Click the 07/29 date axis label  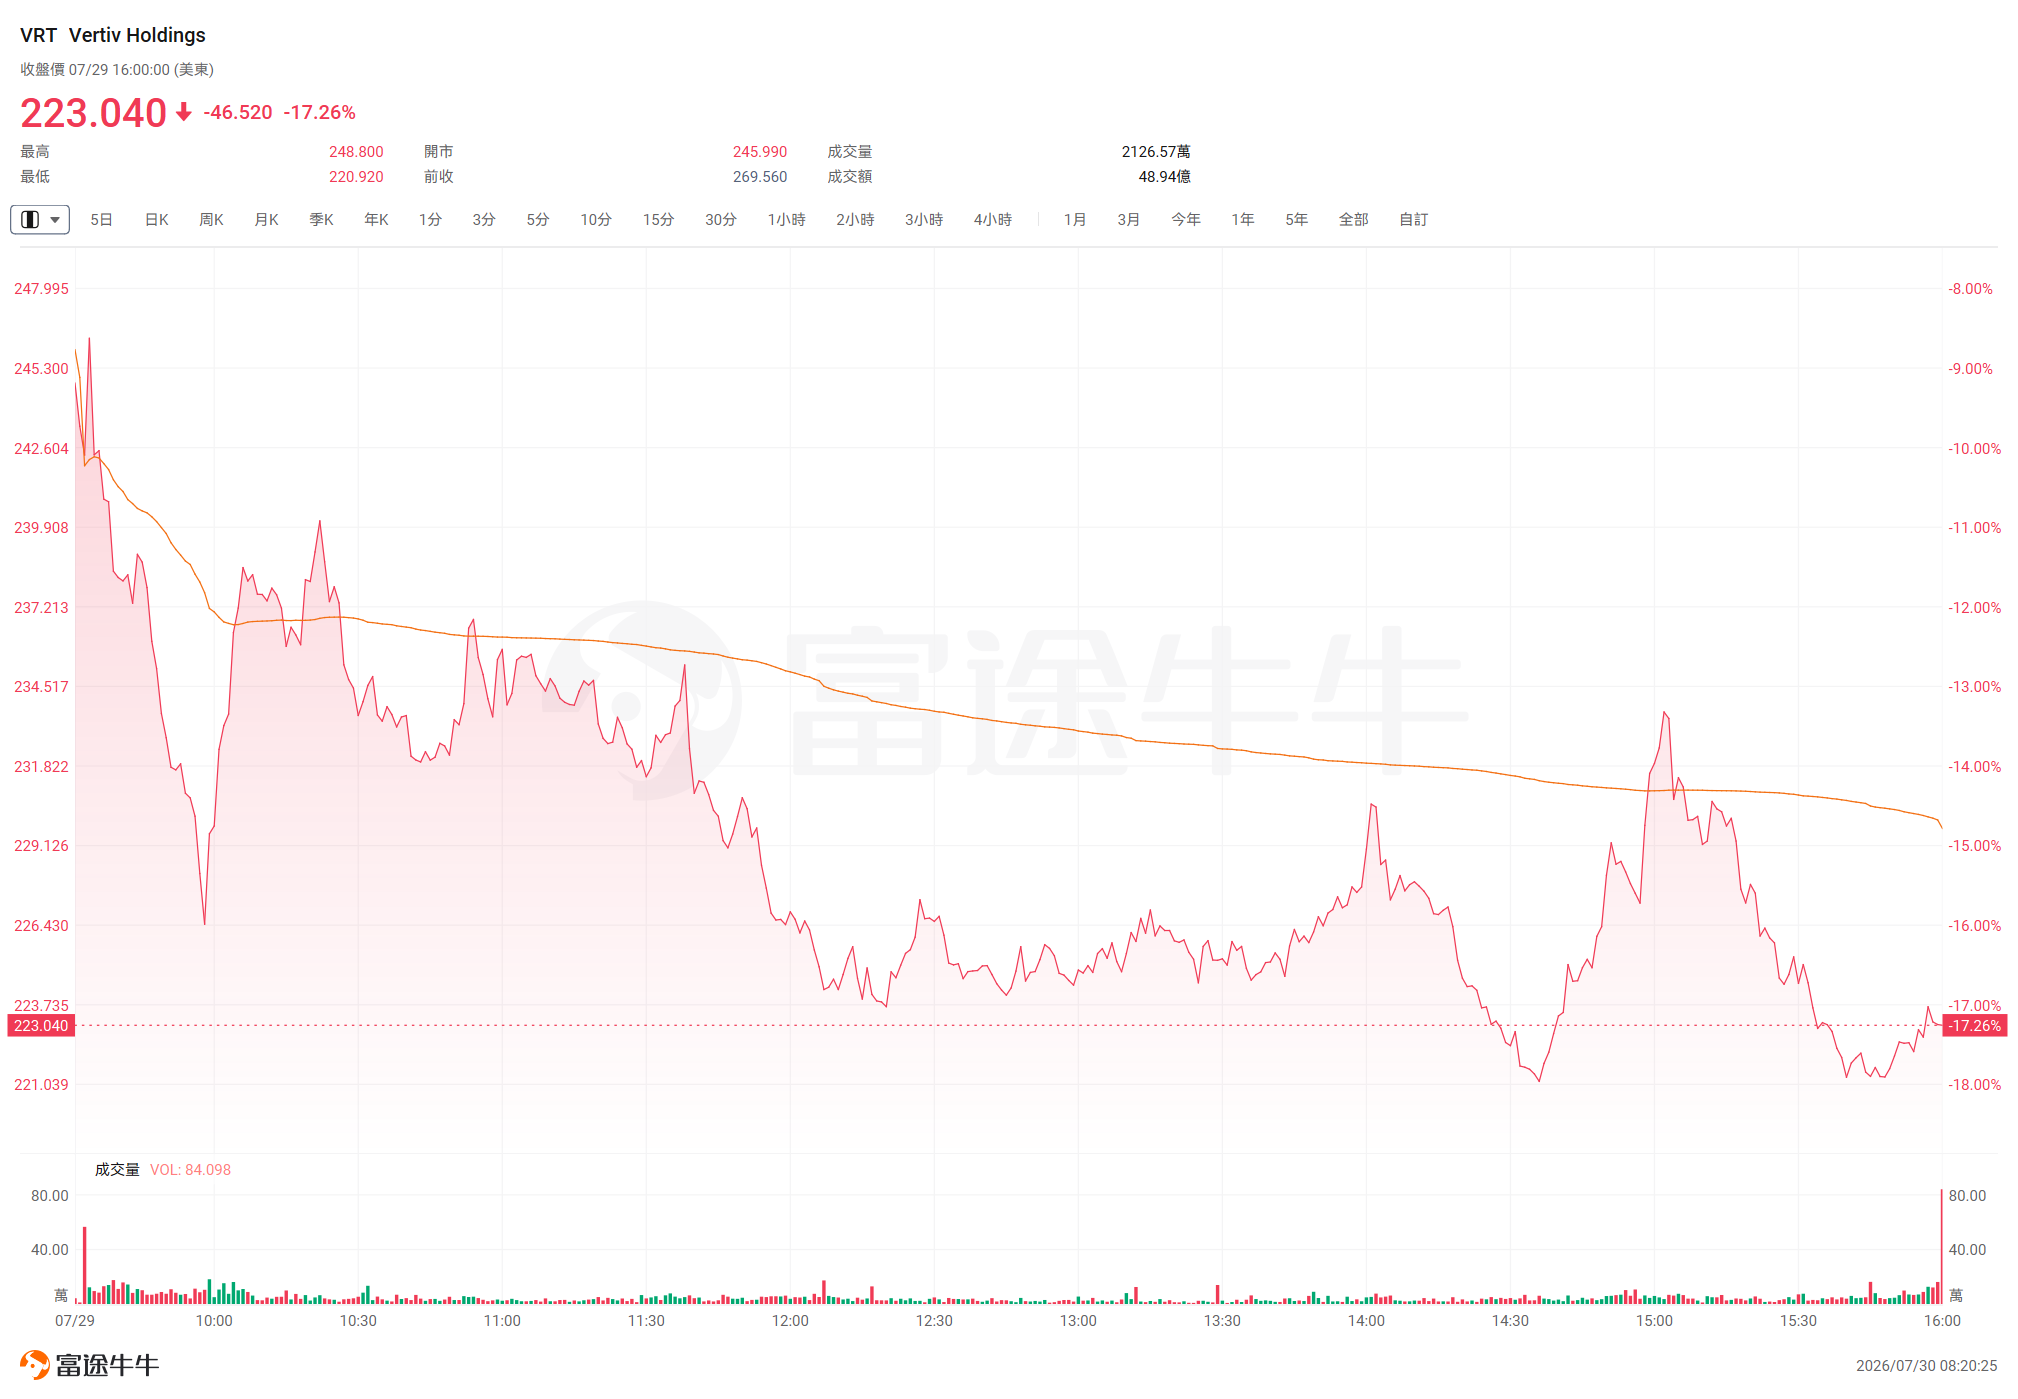point(75,1321)
